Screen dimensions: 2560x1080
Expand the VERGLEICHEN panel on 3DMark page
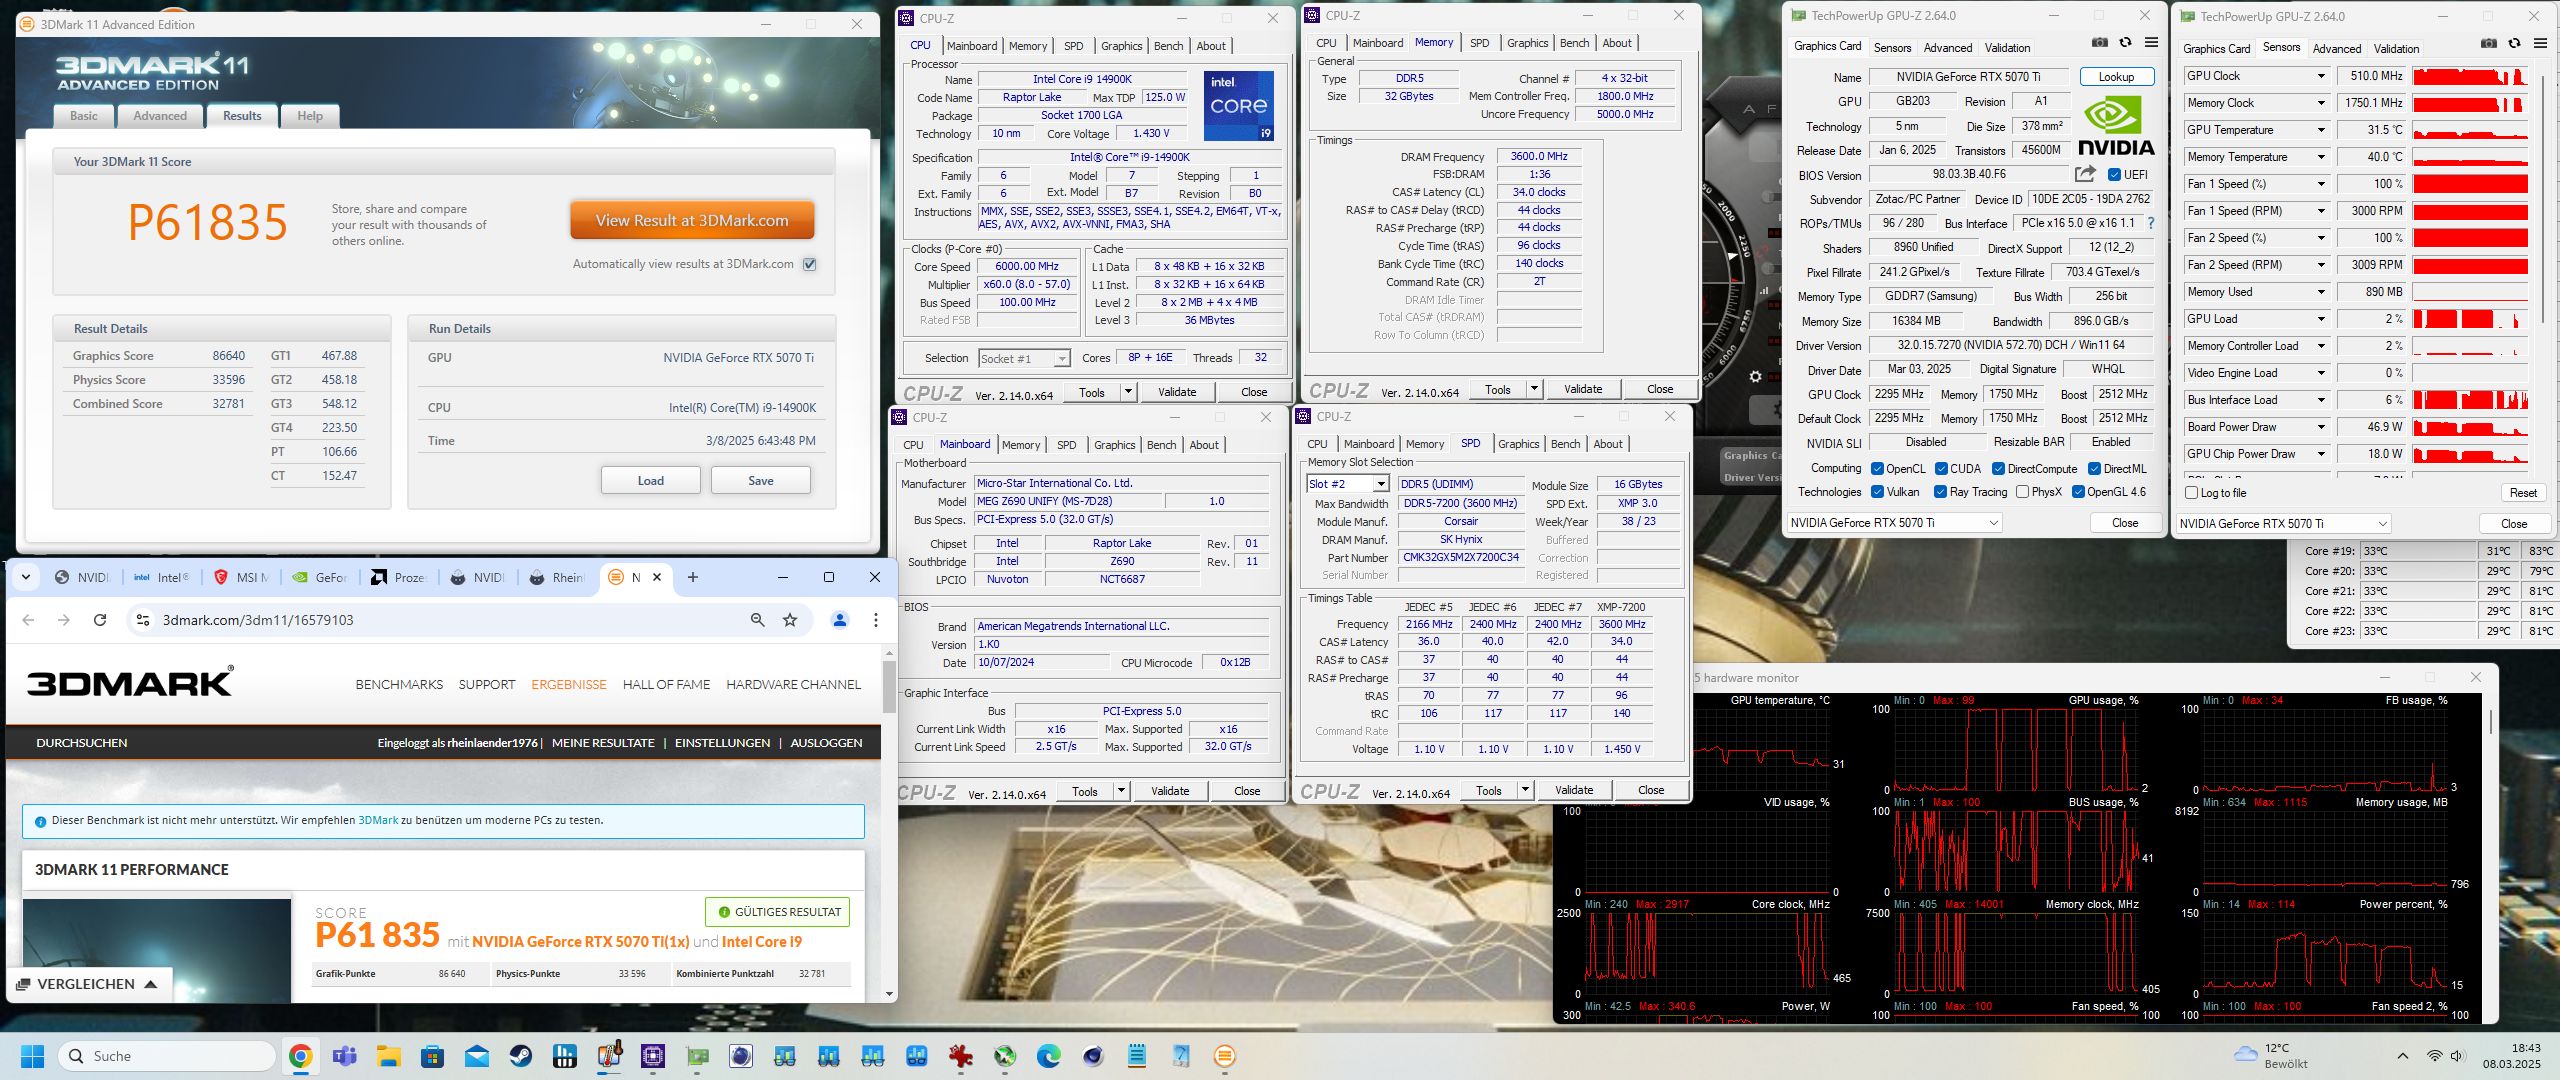point(88,984)
